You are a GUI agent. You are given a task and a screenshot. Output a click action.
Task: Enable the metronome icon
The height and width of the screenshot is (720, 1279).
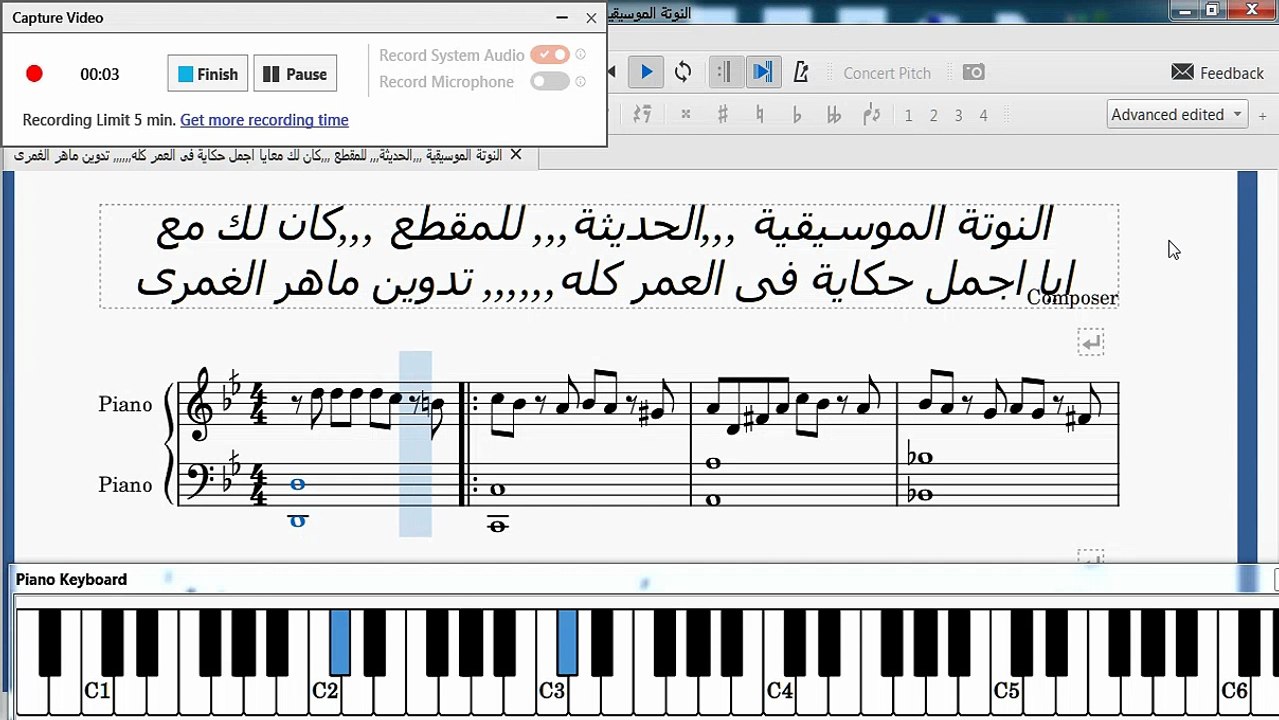point(800,72)
